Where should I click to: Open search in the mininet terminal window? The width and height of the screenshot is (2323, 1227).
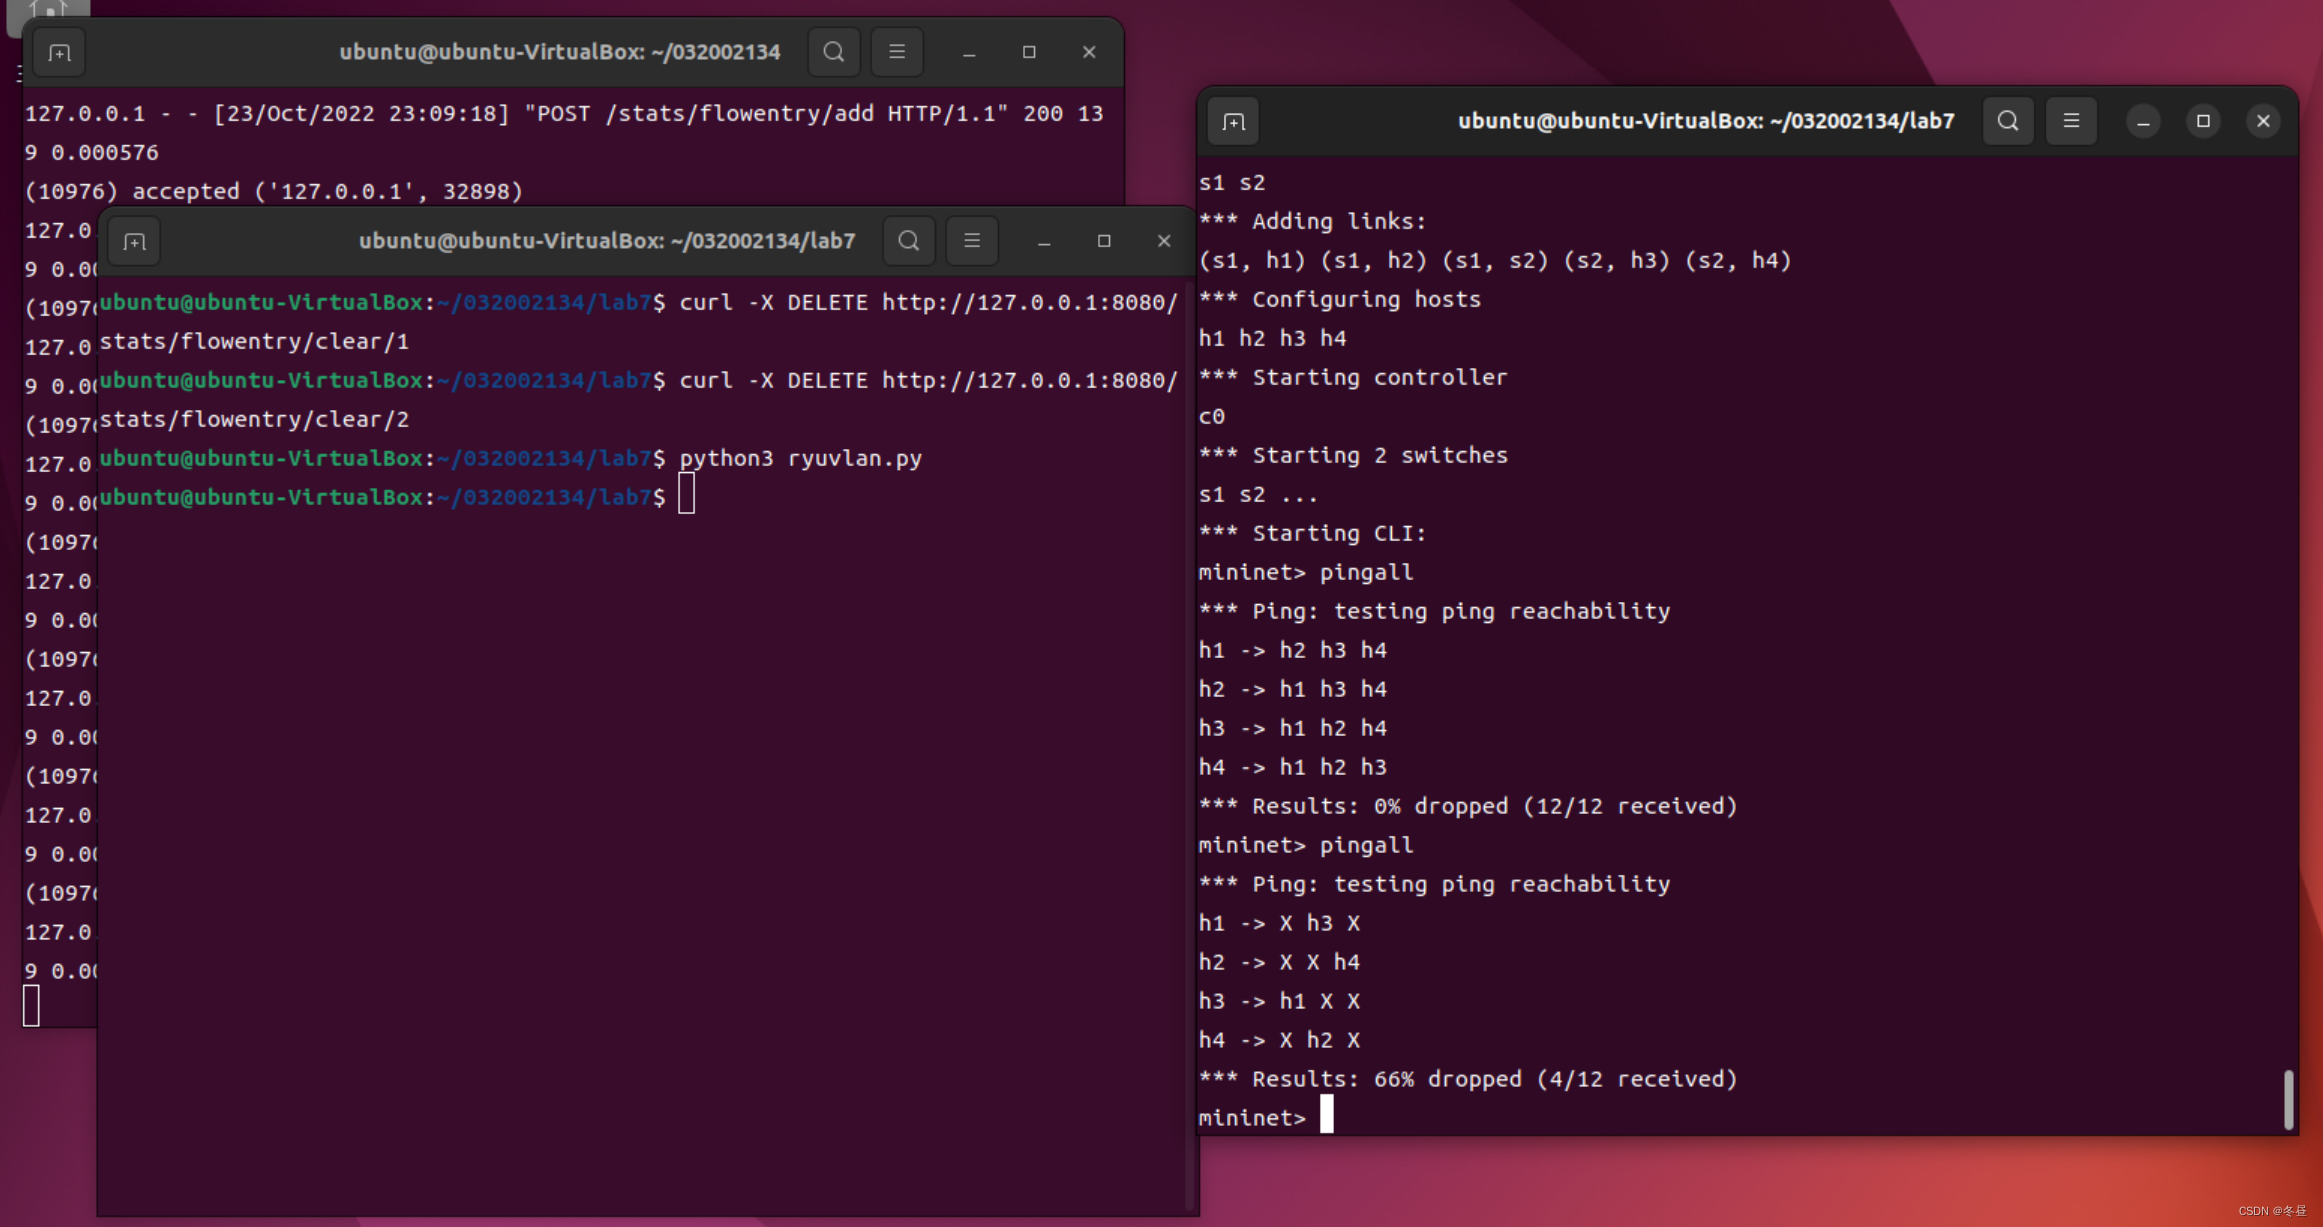point(2007,121)
